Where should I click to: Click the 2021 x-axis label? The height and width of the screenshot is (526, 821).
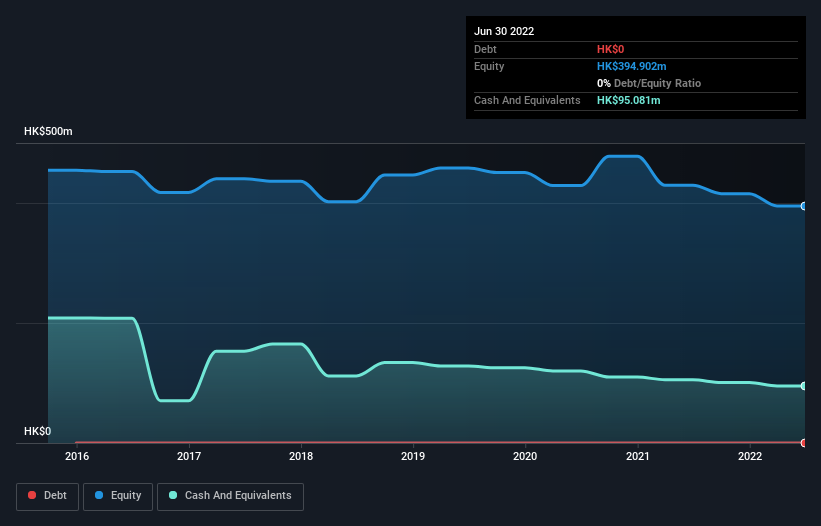(x=638, y=456)
